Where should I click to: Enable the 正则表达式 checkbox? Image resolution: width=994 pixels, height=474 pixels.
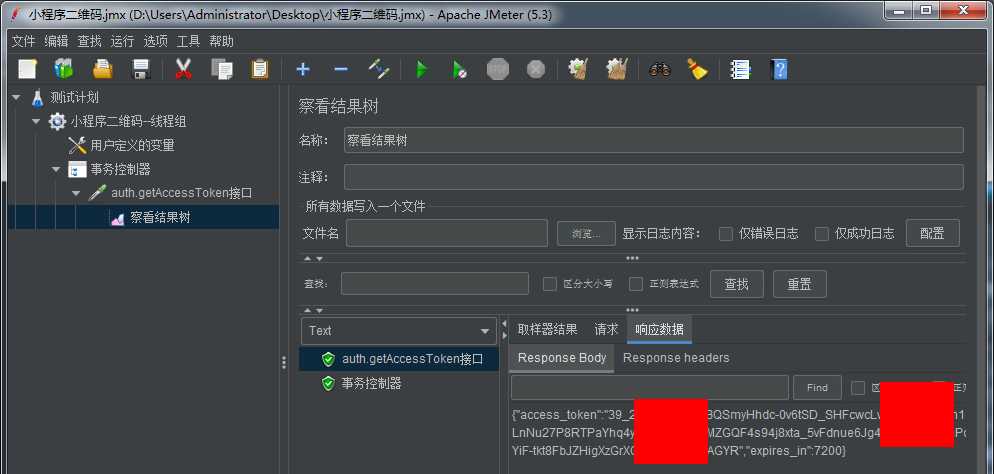tap(636, 284)
